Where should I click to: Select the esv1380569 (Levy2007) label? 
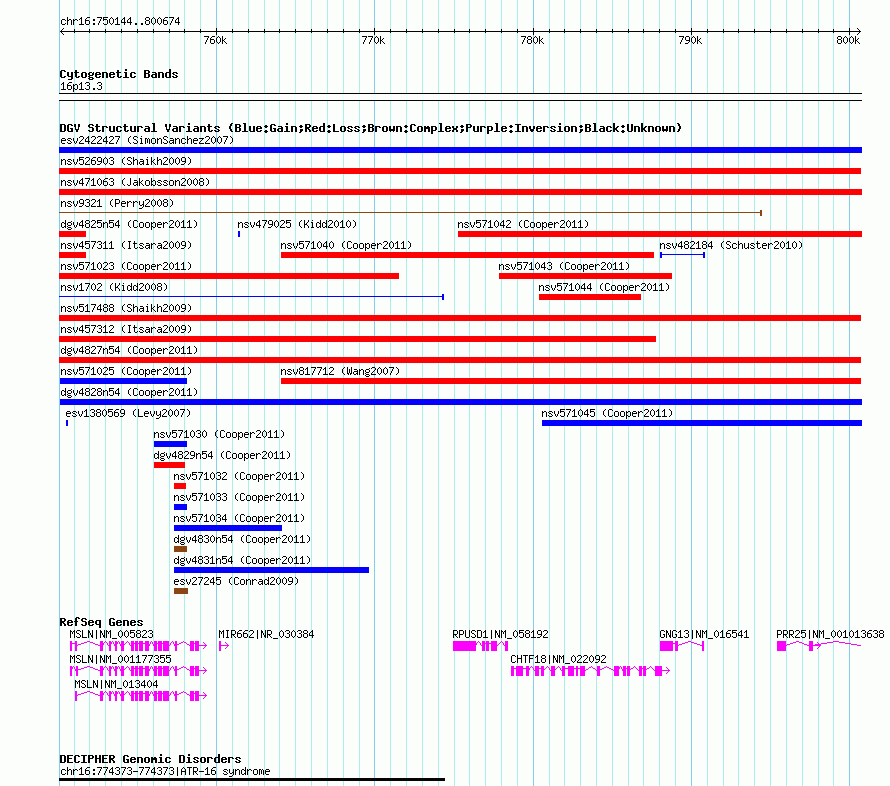pos(128,413)
